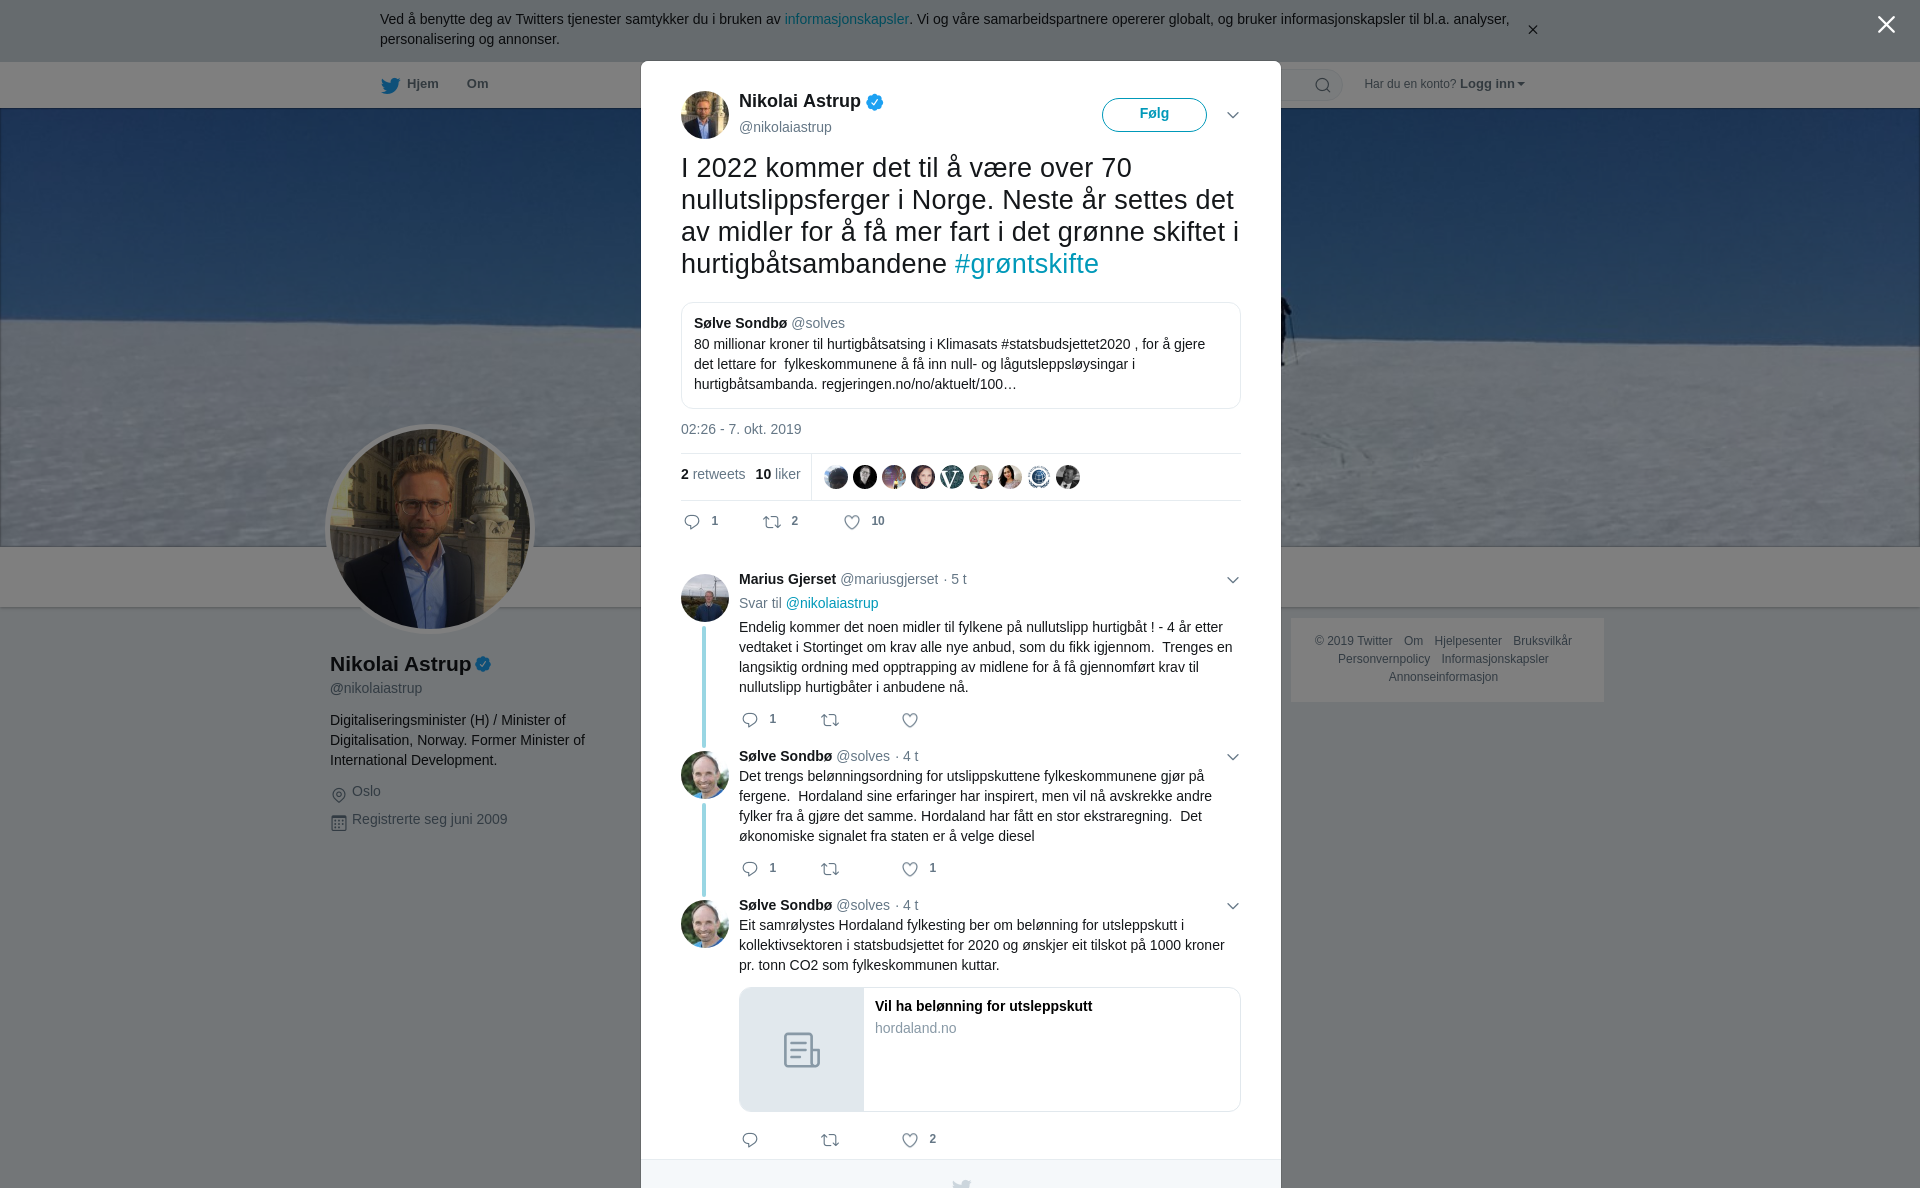Reply to Sølve Sondbø's first comment
Image resolution: width=1920 pixels, height=1188 pixels.
(750, 869)
